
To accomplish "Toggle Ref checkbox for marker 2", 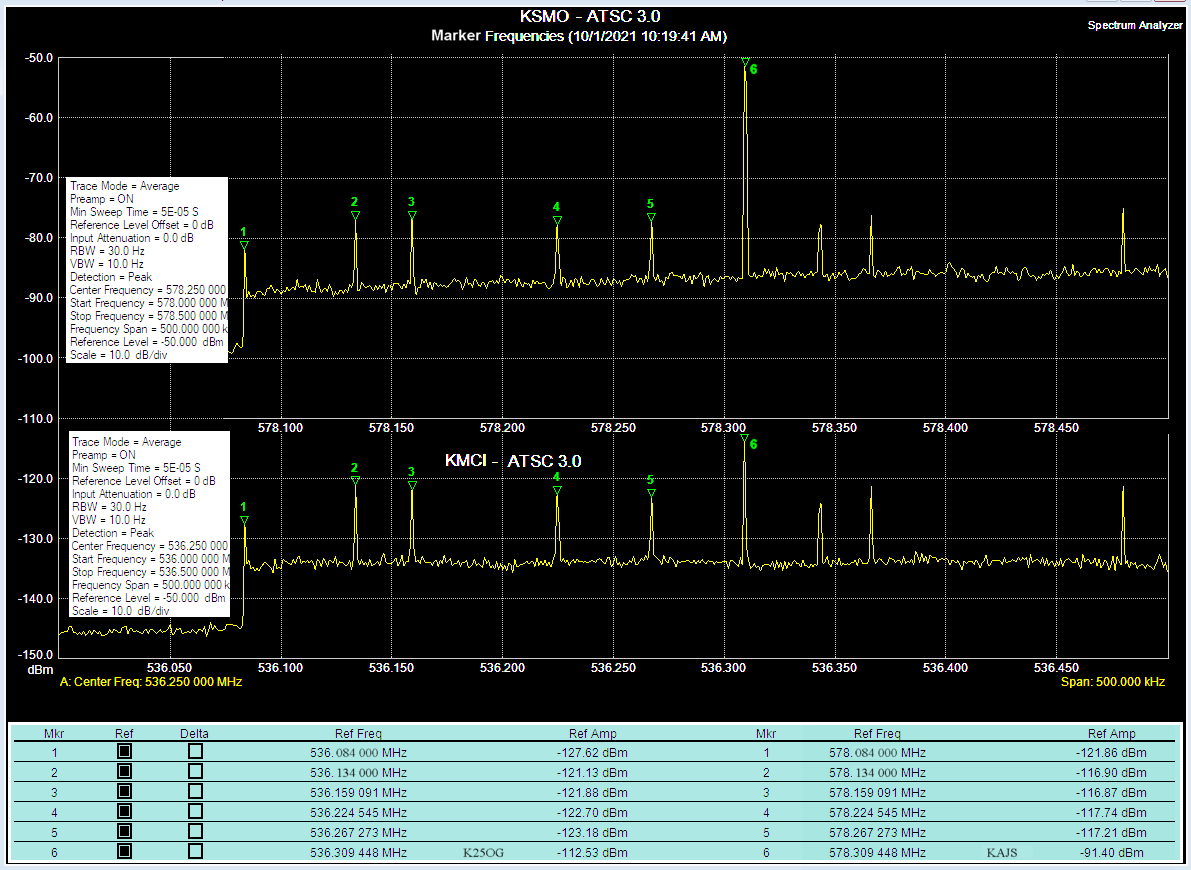I will pyautogui.click(x=125, y=771).
